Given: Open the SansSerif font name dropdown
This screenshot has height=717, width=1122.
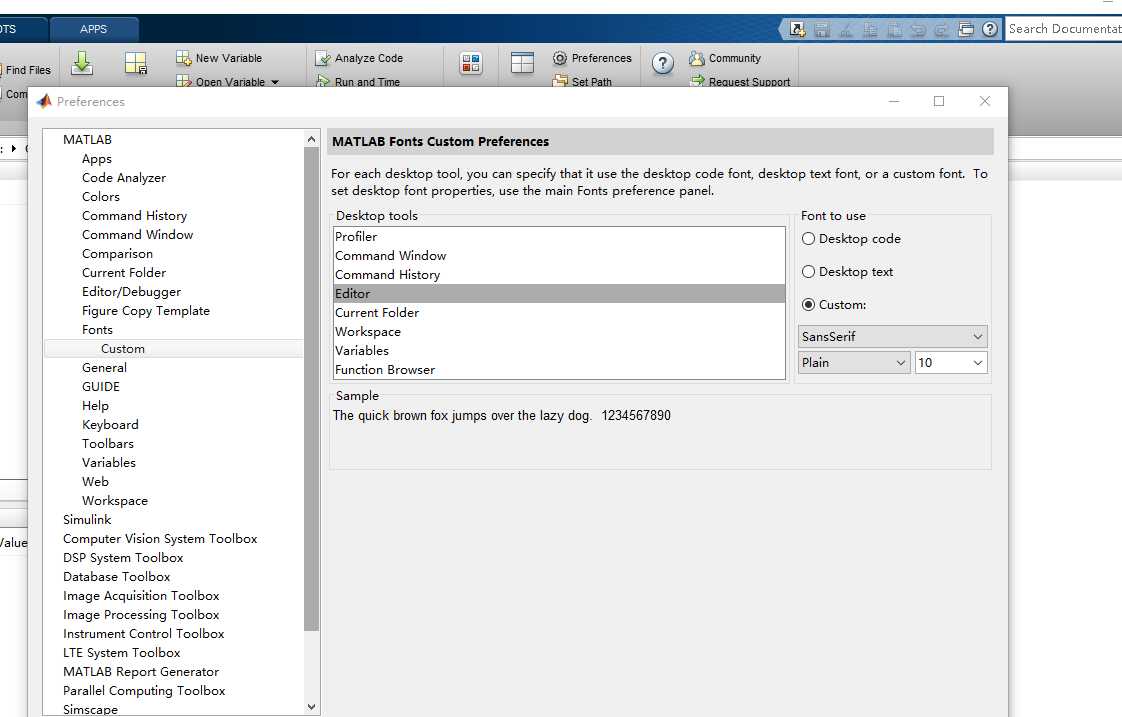Looking at the screenshot, I should click(892, 336).
